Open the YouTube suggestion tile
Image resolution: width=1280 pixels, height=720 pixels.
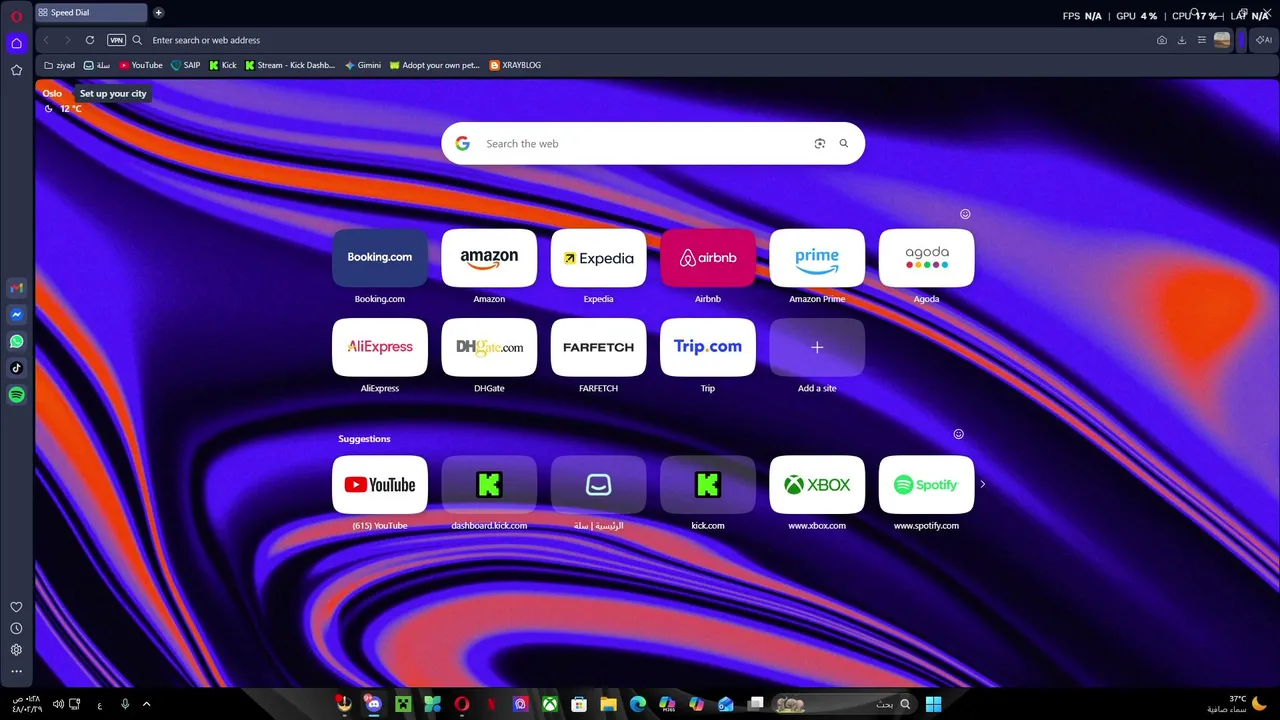pyautogui.click(x=380, y=485)
